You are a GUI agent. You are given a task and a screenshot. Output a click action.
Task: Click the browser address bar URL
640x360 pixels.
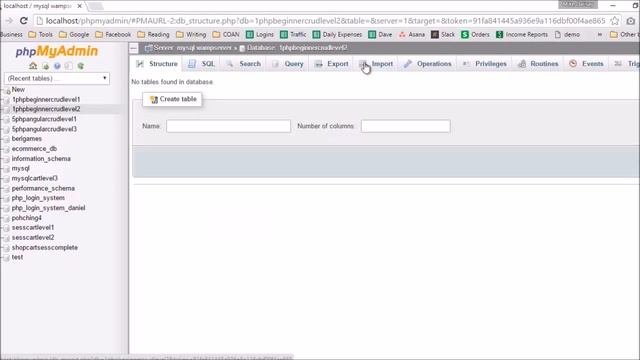coord(325,21)
